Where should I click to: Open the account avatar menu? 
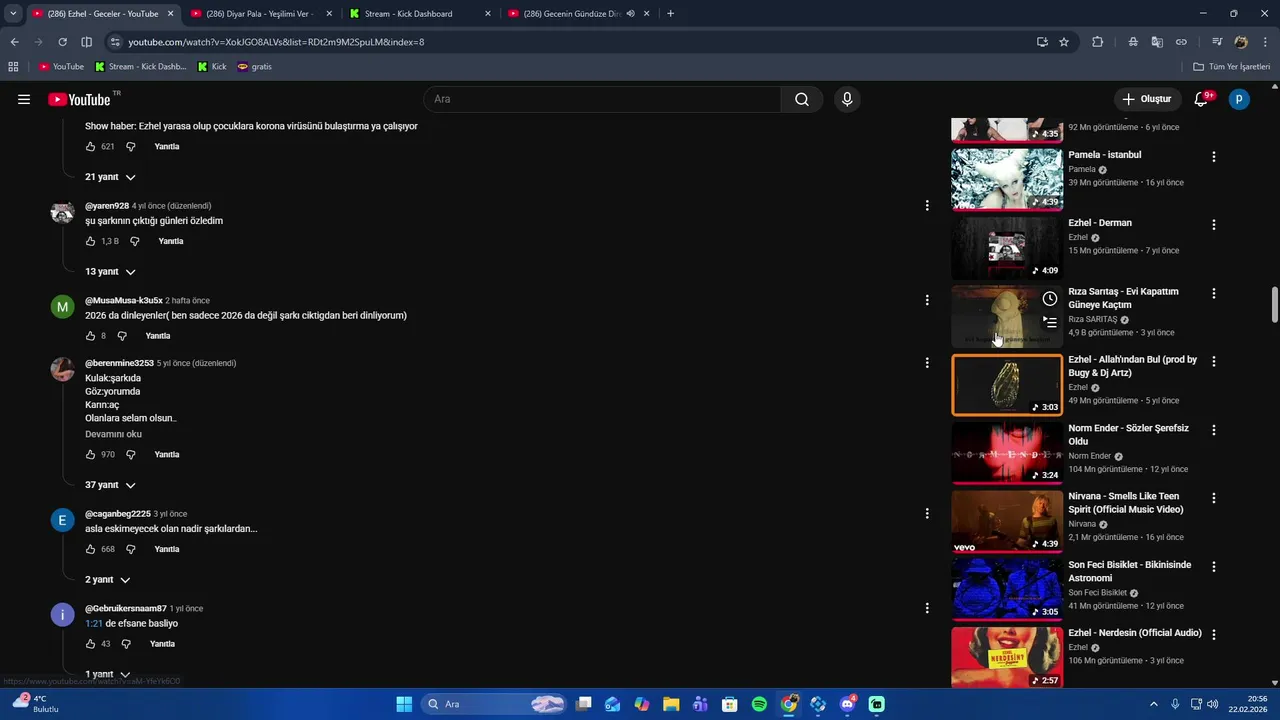coord(1239,99)
